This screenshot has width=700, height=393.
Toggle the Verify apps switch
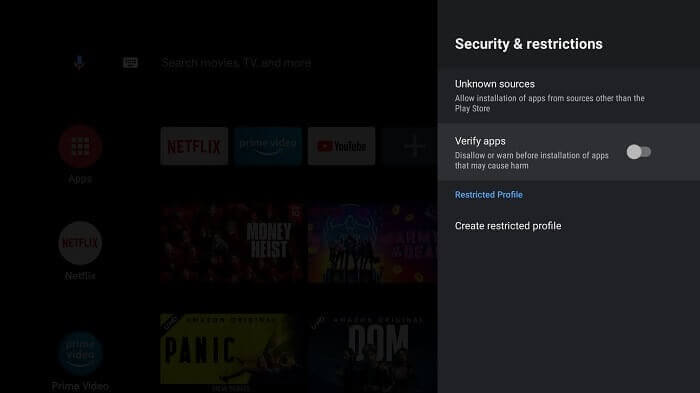(639, 152)
